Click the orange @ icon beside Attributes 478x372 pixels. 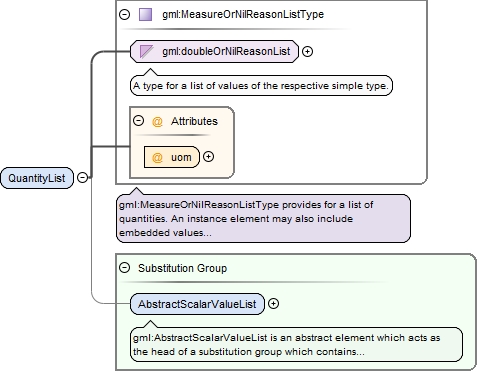157,121
